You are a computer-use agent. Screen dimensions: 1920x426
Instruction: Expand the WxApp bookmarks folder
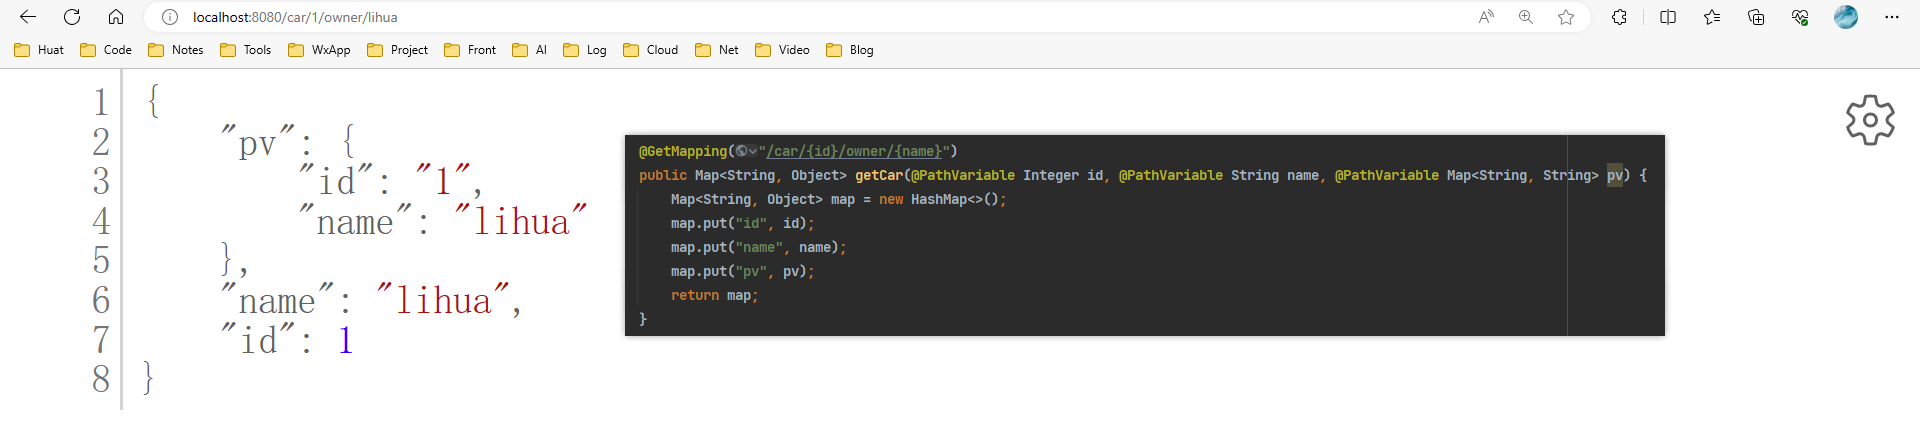coord(319,50)
